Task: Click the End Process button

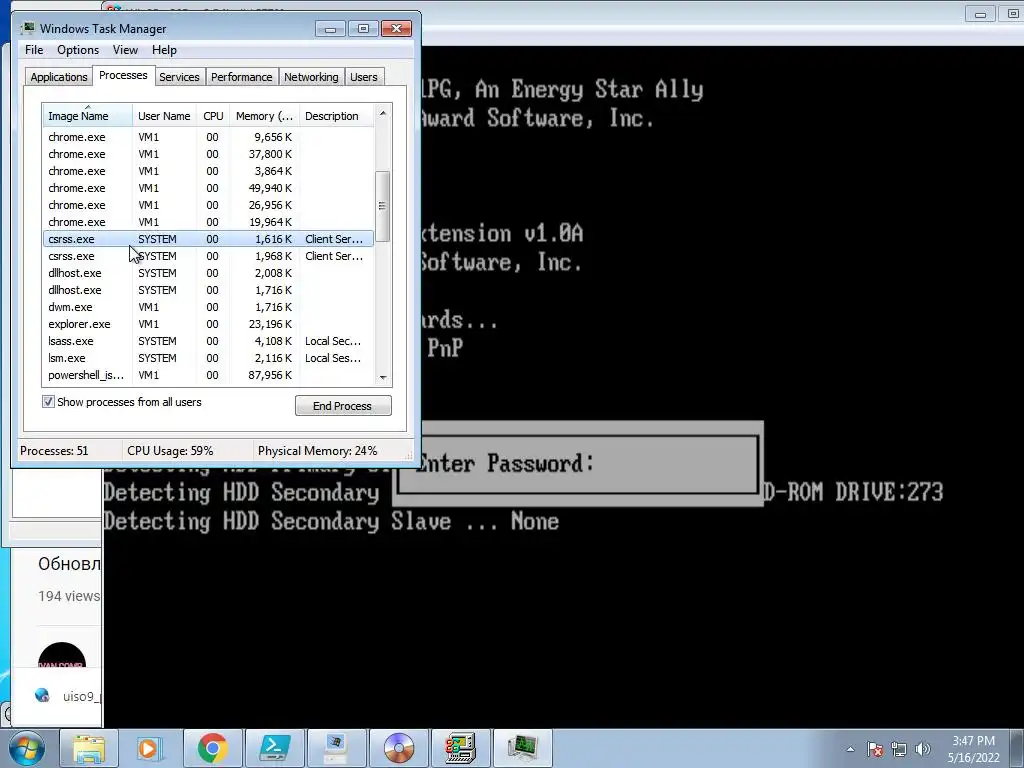Action: coord(343,406)
